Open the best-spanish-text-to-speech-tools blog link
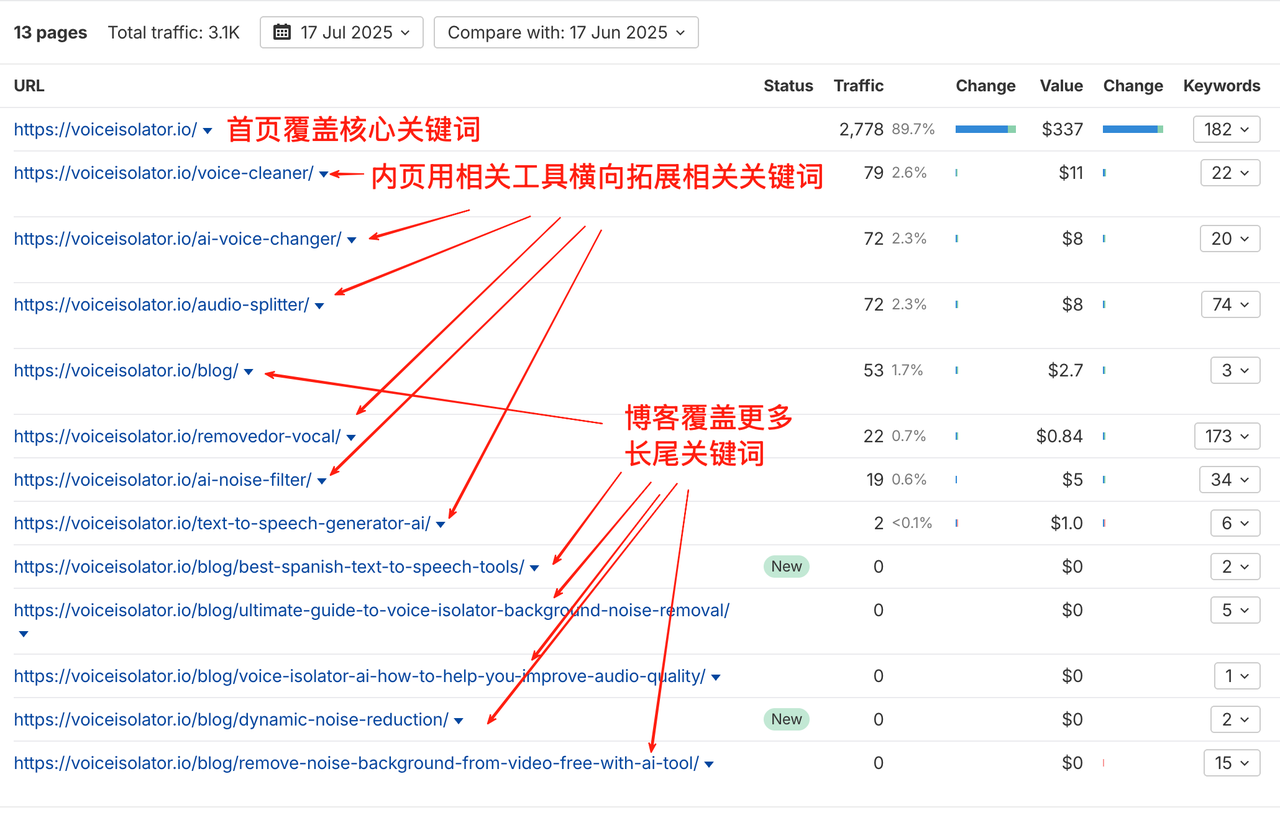Image resolution: width=1280 pixels, height=815 pixels. click(x=269, y=567)
